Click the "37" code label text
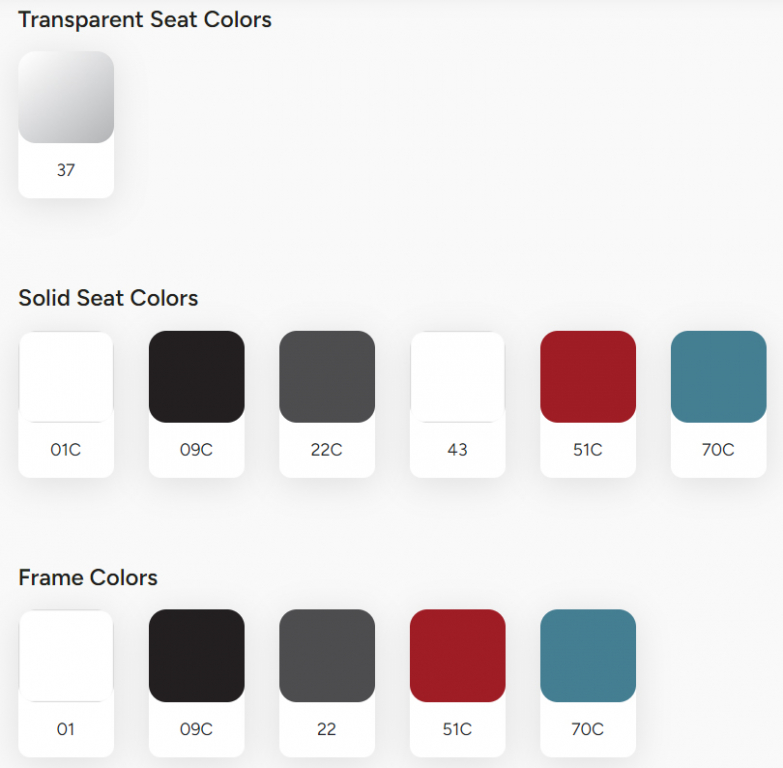The image size is (783, 768). coord(66,170)
